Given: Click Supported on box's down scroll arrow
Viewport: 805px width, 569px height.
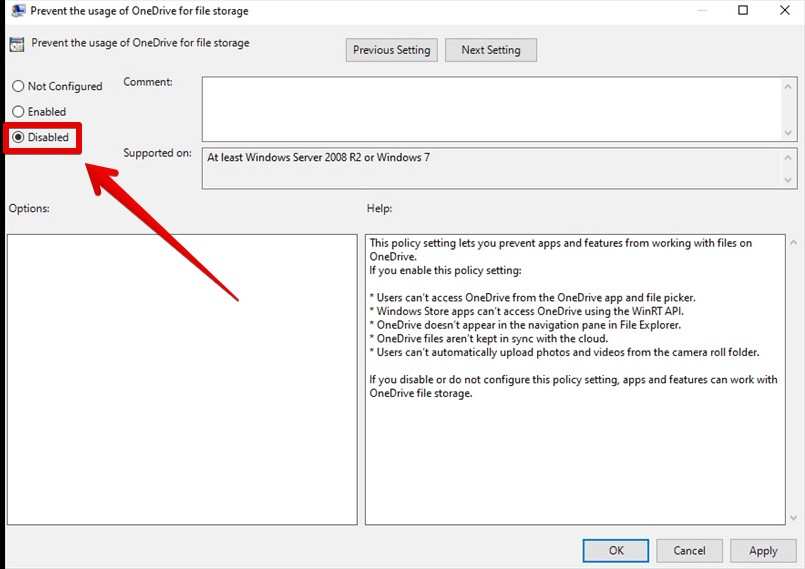Looking at the screenshot, I should 790,180.
